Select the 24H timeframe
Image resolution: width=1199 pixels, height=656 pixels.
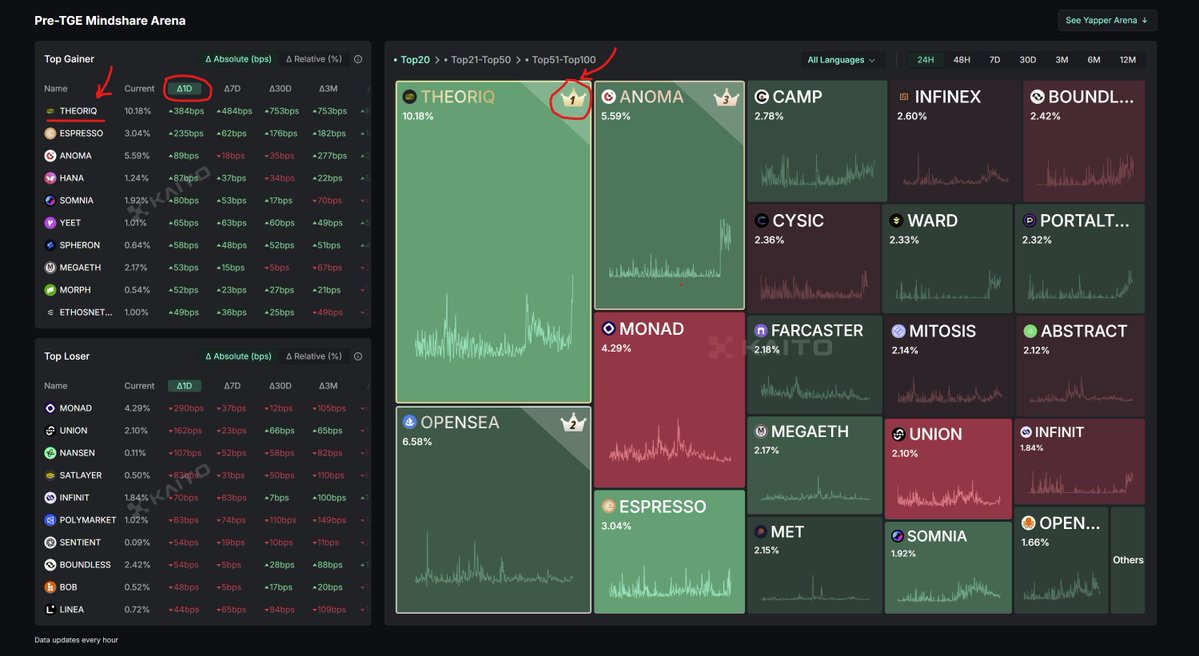tap(925, 60)
